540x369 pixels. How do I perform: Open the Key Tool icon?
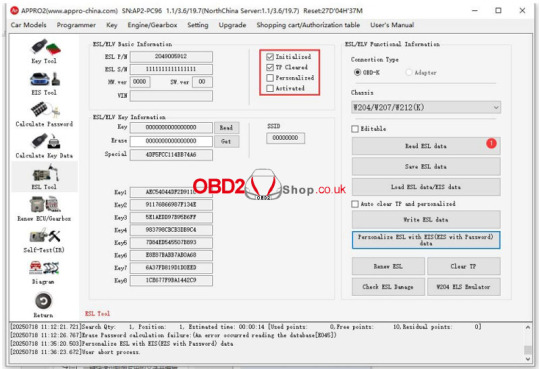44,52
